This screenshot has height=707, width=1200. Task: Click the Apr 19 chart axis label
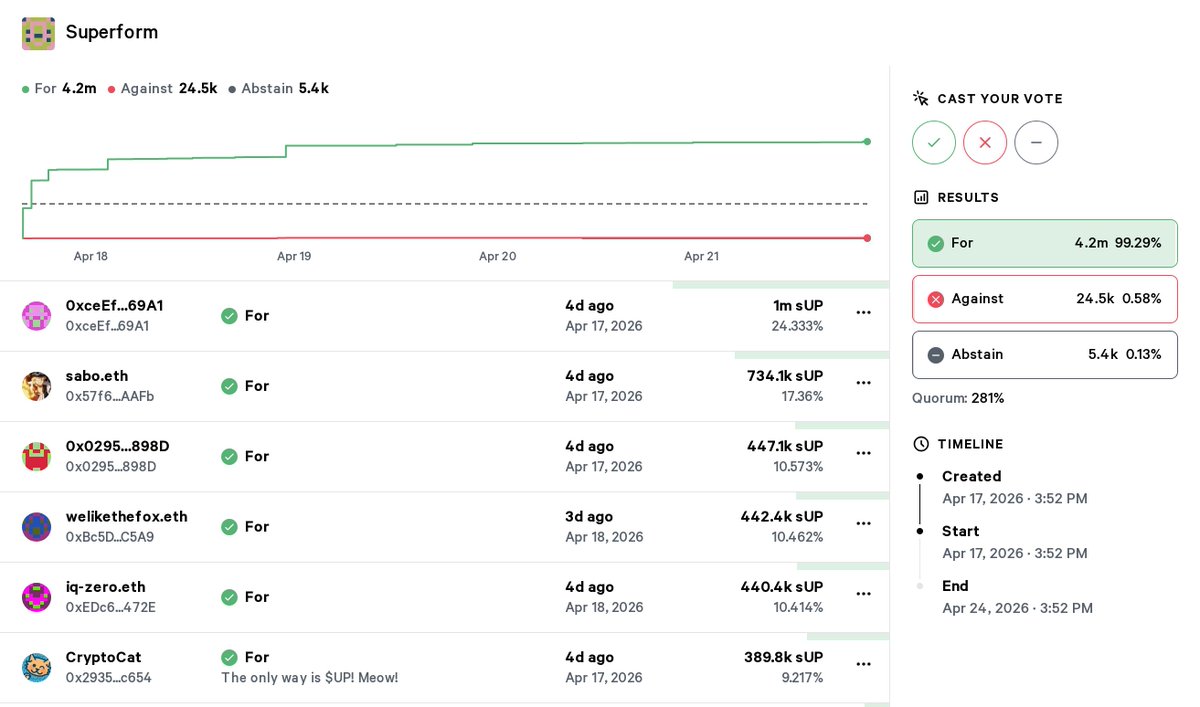[x=294, y=256]
